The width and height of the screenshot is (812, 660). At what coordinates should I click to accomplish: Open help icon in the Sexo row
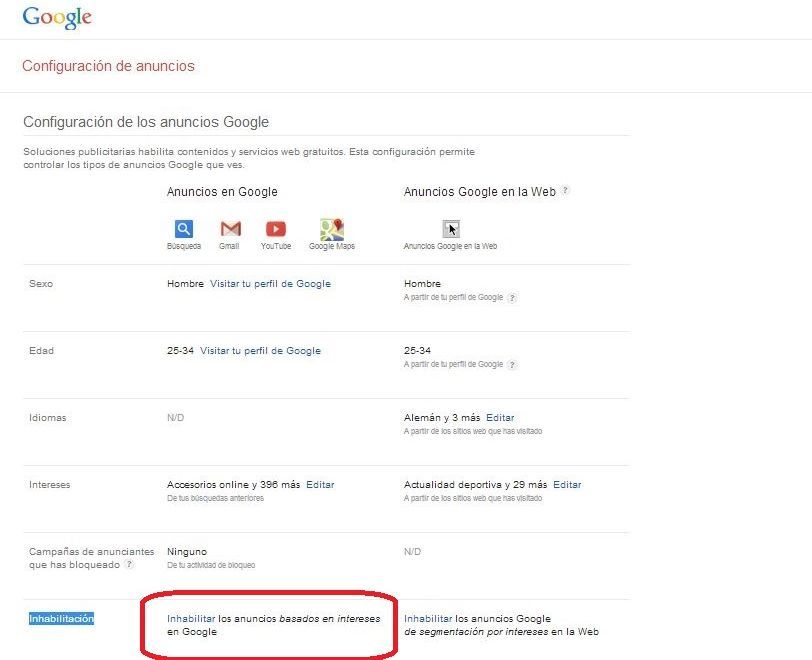pyautogui.click(x=512, y=298)
